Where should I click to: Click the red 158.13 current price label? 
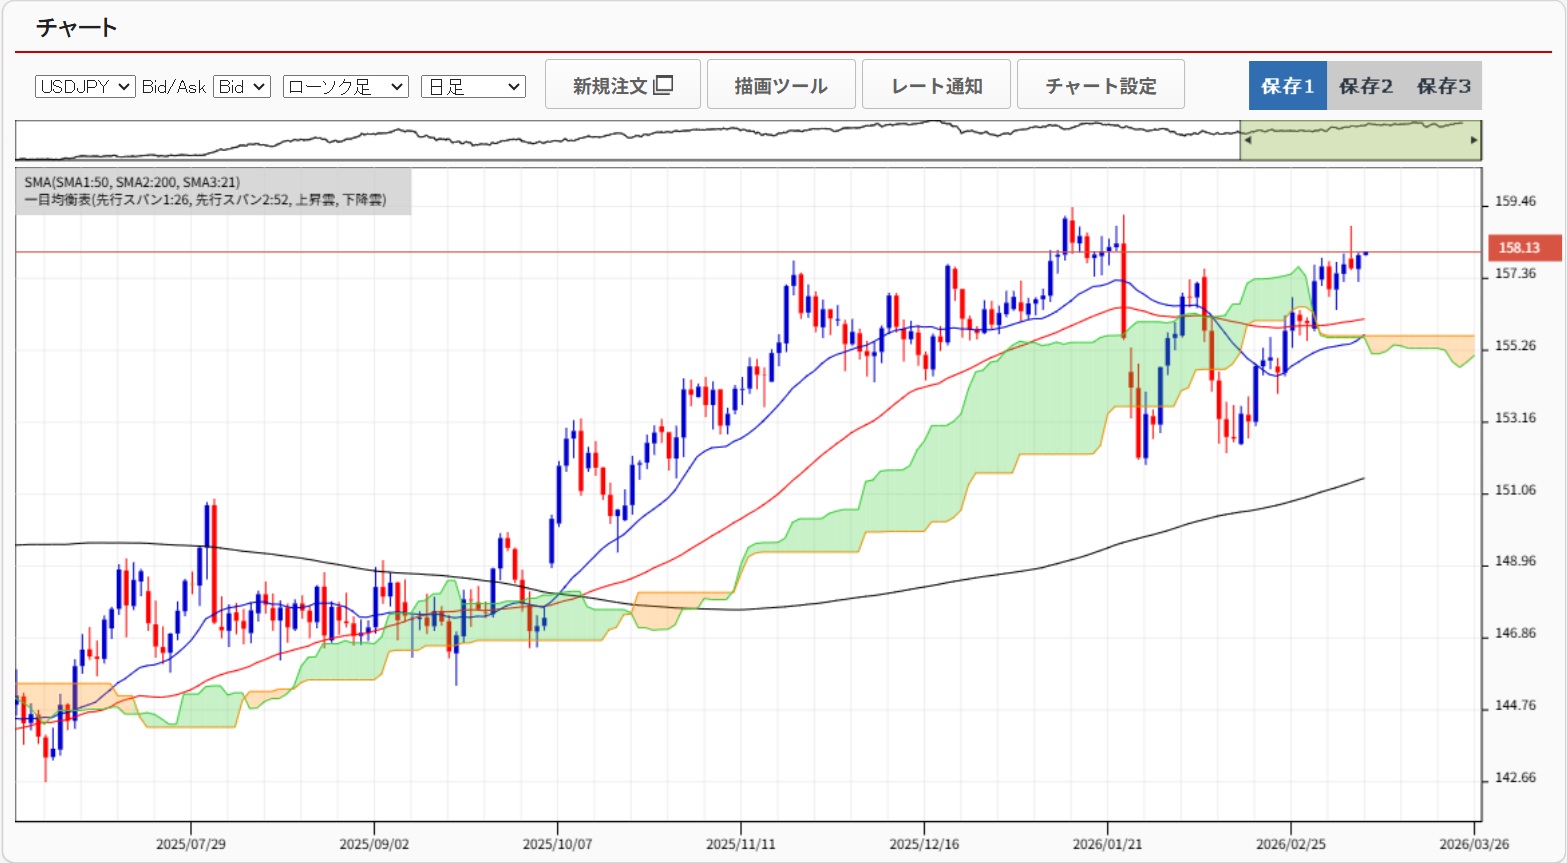(1518, 248)
